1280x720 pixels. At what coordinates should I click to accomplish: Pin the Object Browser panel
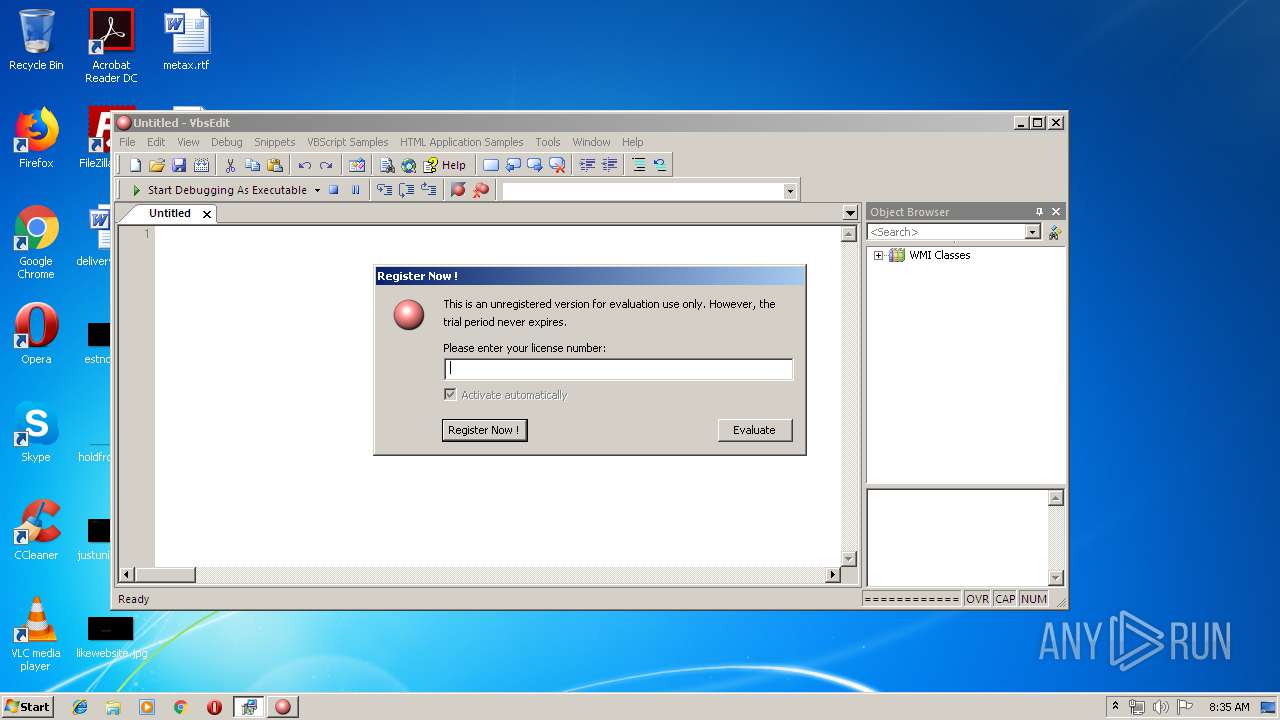point(1039,212)
